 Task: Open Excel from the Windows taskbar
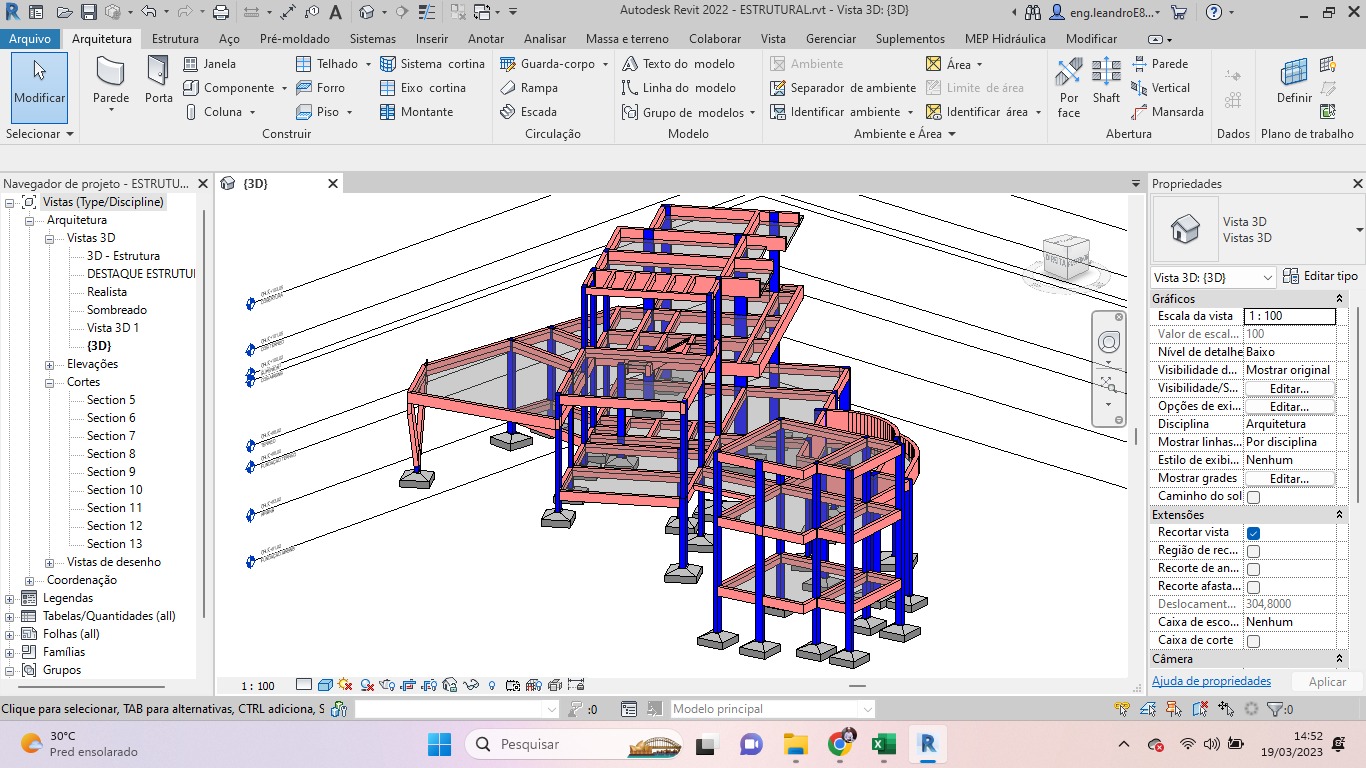(883, 744)
